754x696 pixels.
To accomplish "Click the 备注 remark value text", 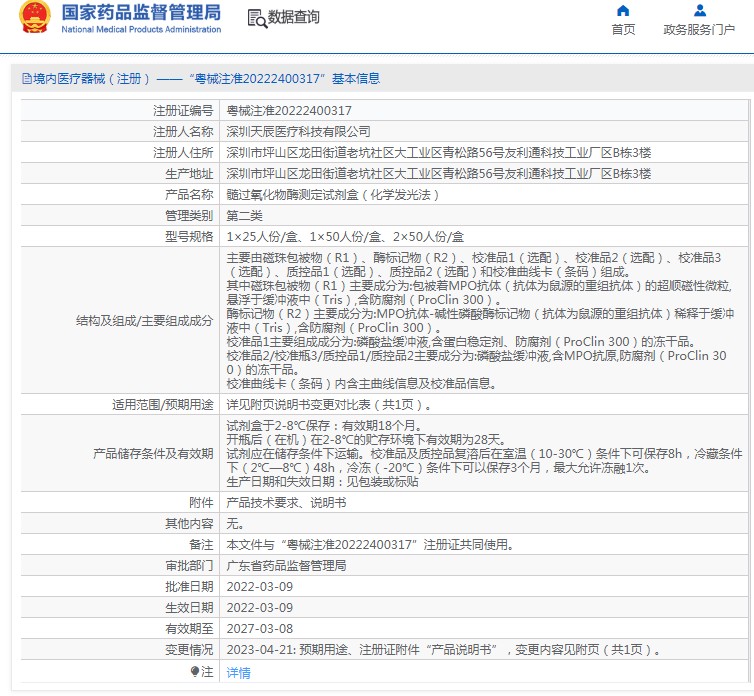I will (371, 545).
